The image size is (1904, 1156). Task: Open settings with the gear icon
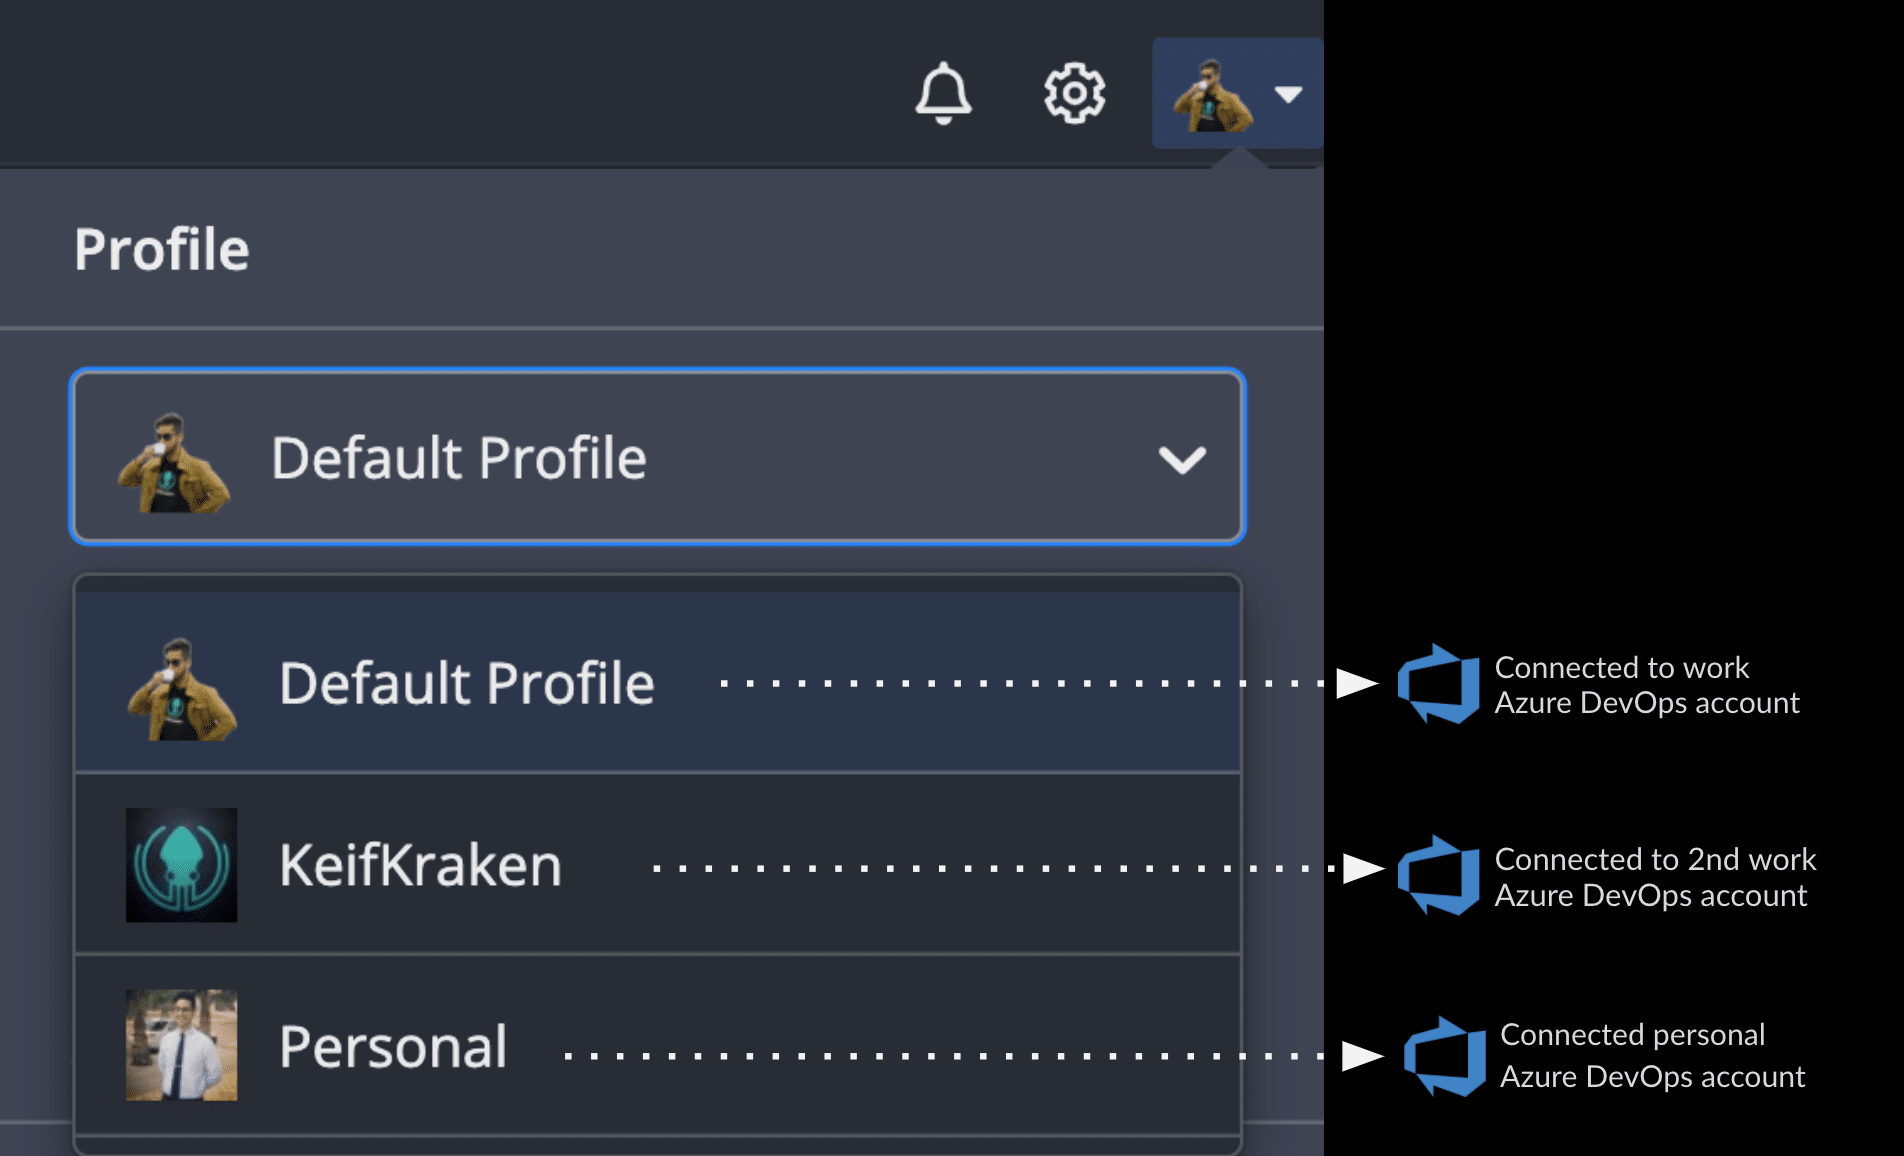(1074, 94)
